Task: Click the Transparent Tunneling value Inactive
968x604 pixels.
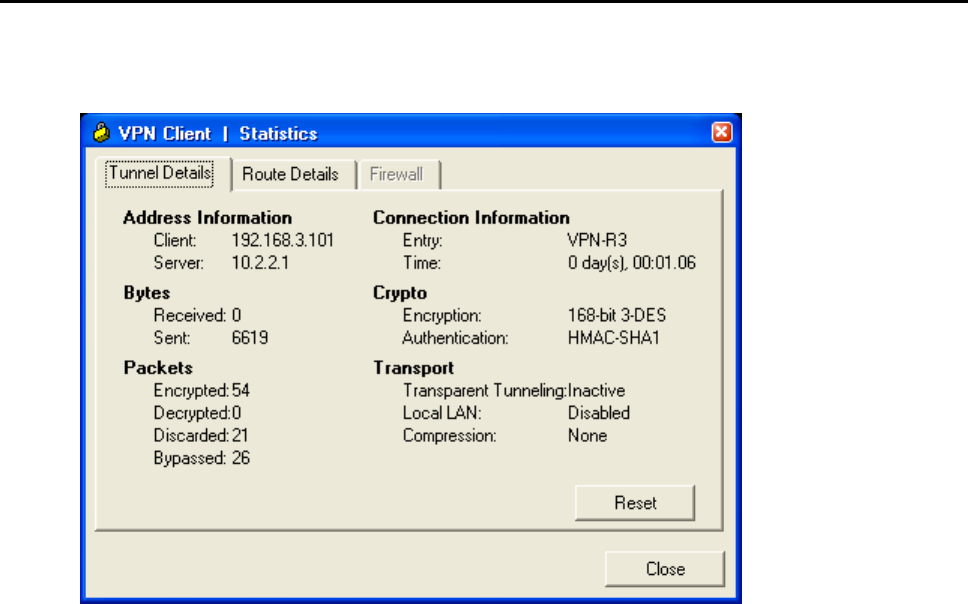Action: point(596,391)
